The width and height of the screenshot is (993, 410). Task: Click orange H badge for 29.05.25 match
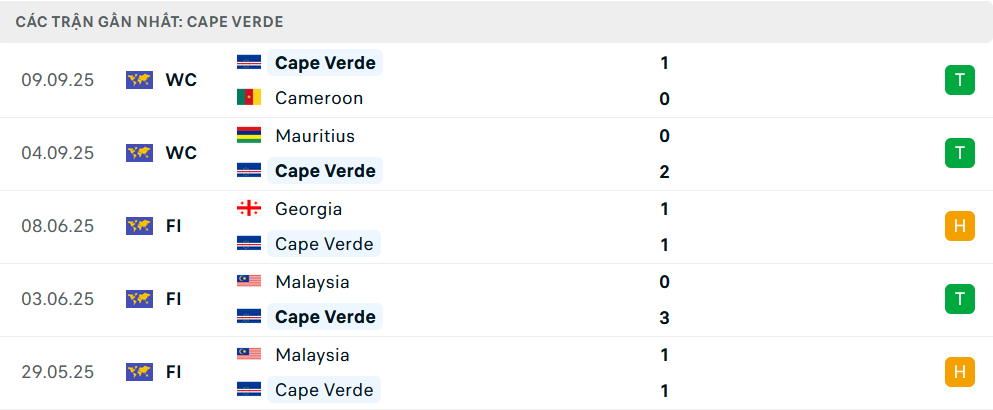click(959, 372)
